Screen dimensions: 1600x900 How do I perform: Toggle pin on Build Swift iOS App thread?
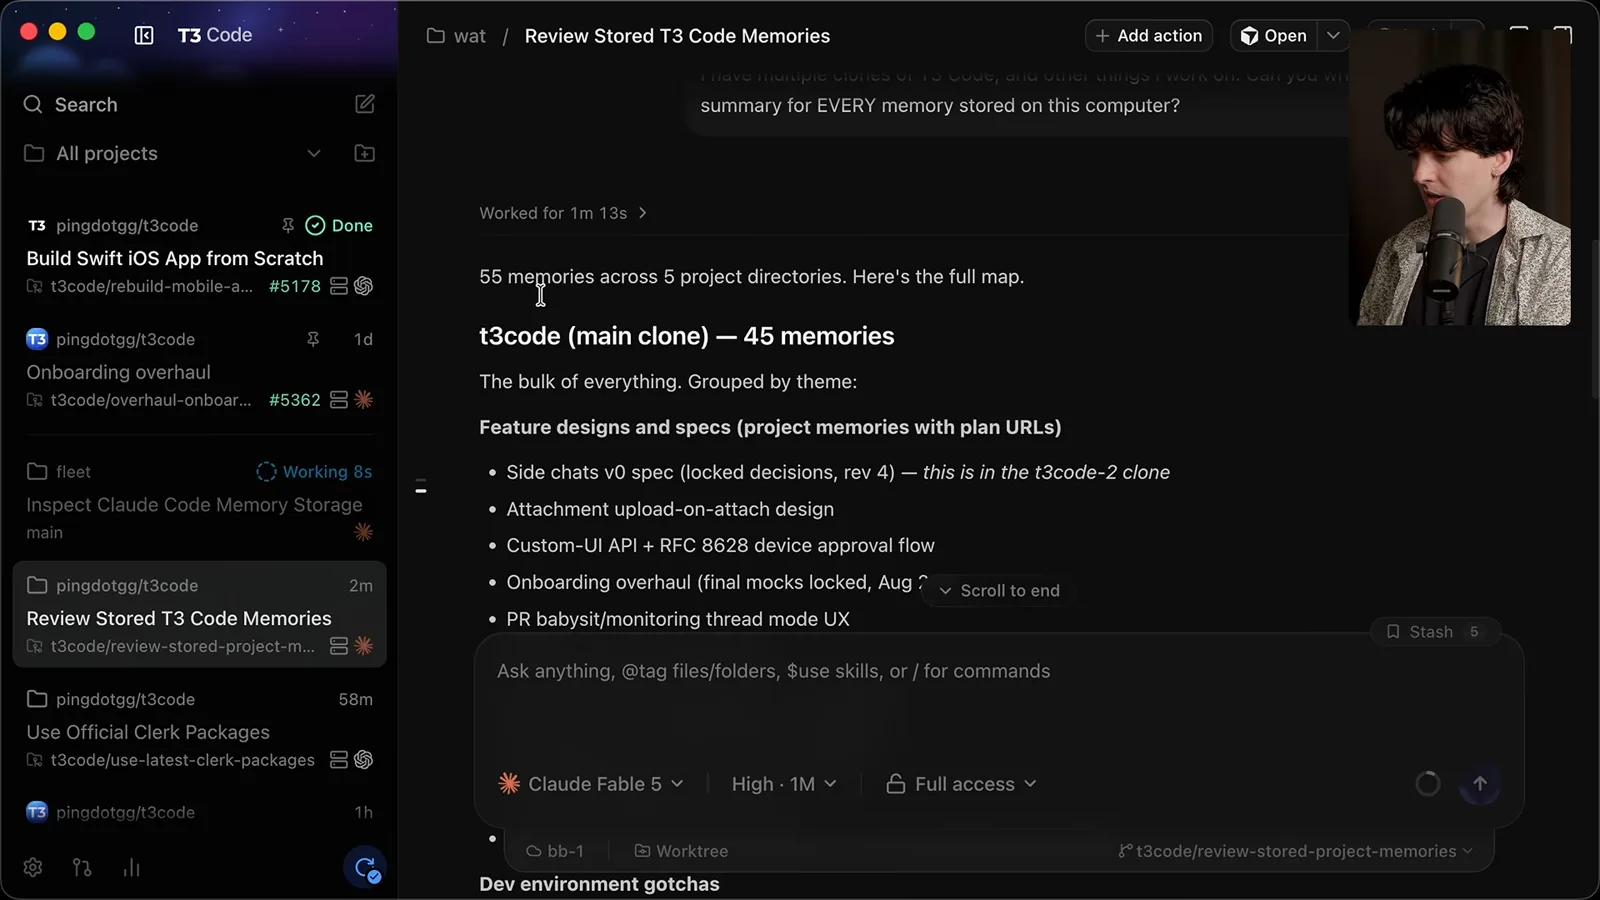click(288, 225)
